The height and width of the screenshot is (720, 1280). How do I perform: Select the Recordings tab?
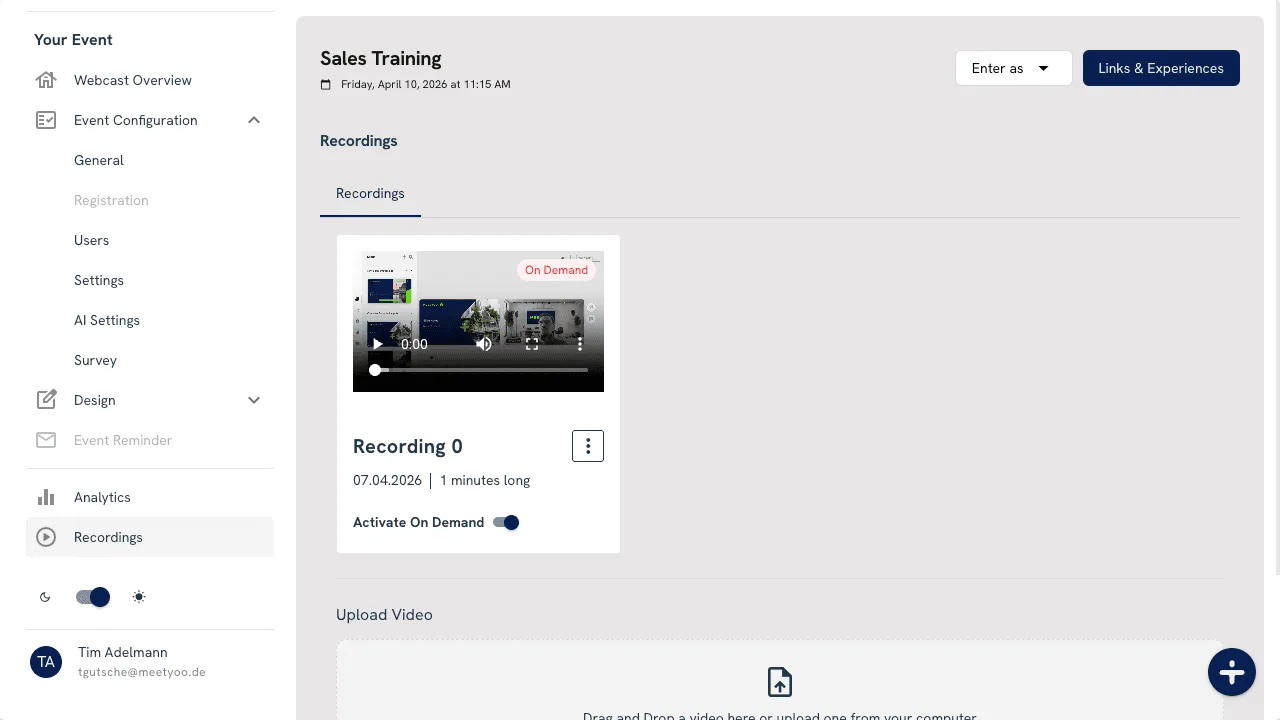(370, 193)
